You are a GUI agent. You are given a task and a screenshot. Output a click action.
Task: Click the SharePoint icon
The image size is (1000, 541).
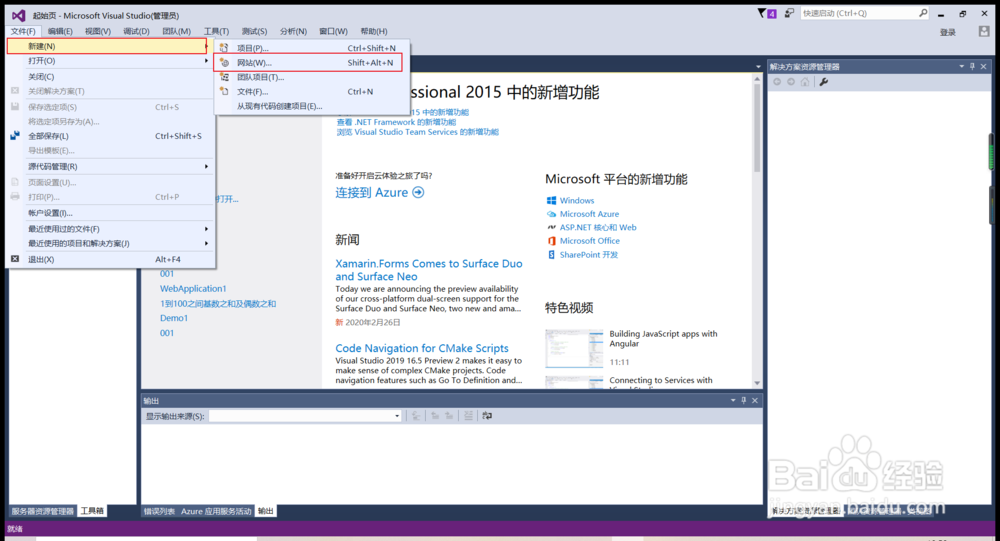click(552, 255)
